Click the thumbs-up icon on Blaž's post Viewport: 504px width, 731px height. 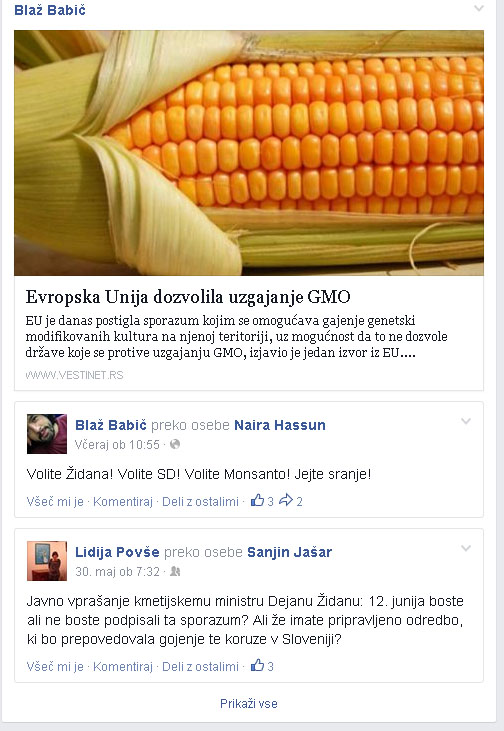[257, 501]
